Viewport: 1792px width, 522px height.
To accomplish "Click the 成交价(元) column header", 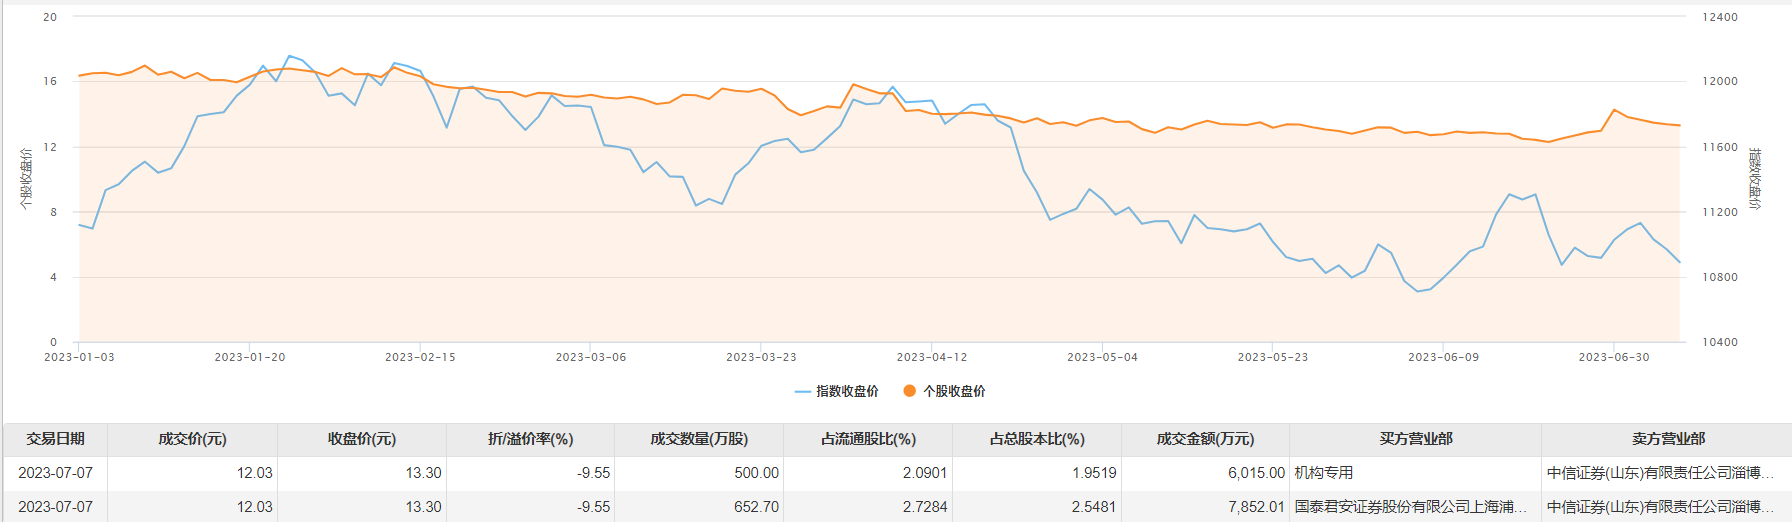I will [192, 439].
